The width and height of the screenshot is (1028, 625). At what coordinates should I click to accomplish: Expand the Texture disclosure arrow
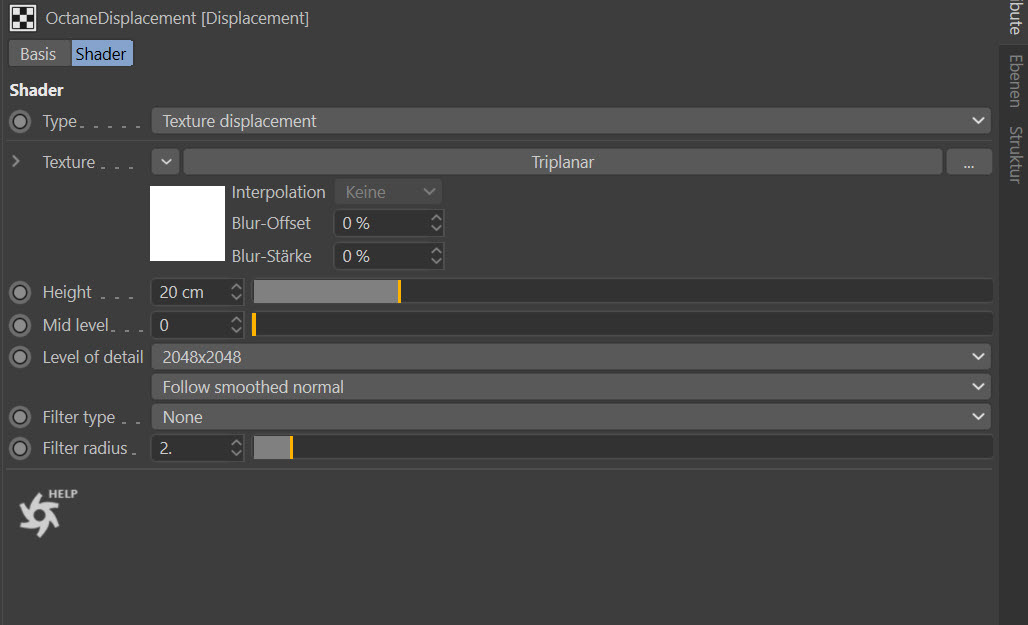(16, 161)
